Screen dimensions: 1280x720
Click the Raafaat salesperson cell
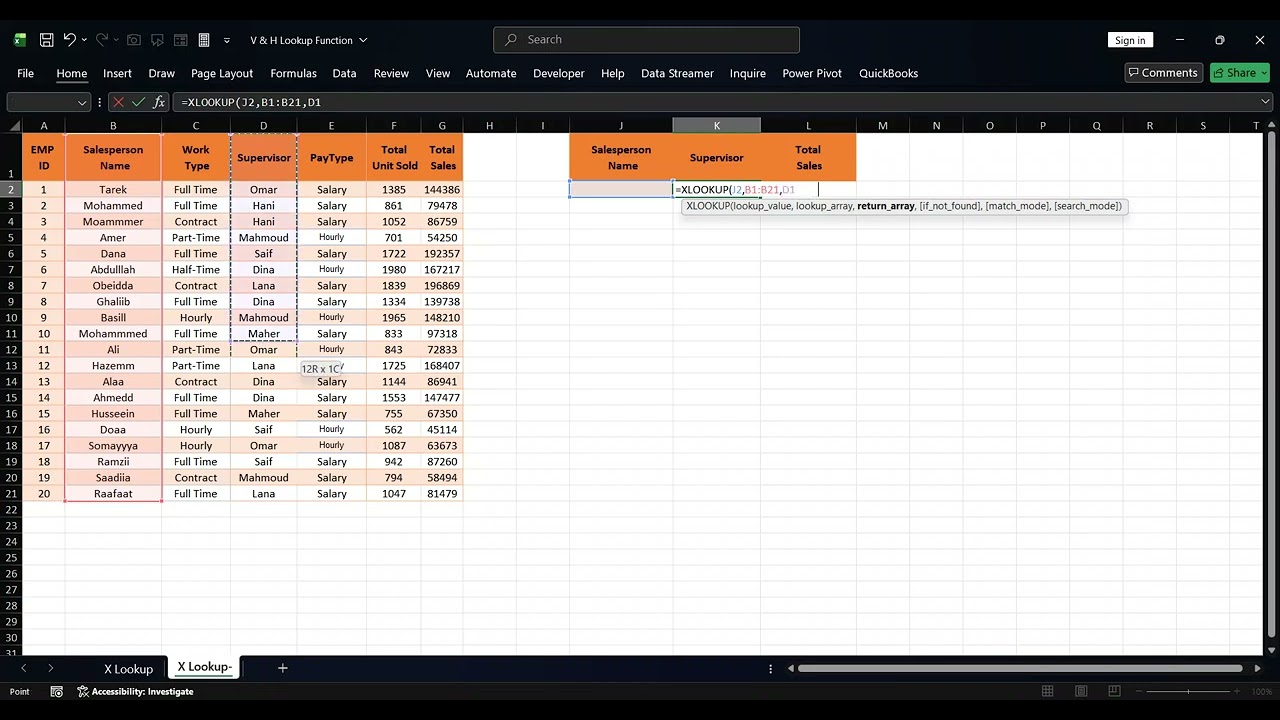[x=113, y=494]
